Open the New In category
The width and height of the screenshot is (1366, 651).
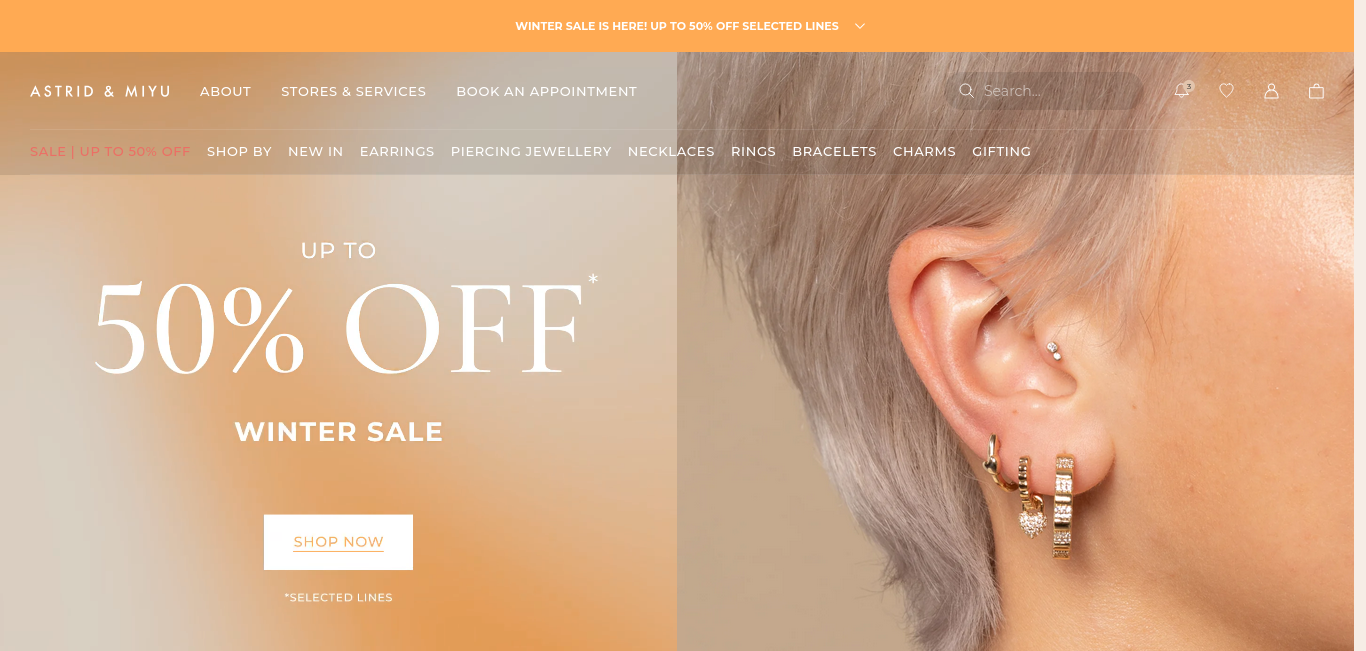(x=315, y=151)
